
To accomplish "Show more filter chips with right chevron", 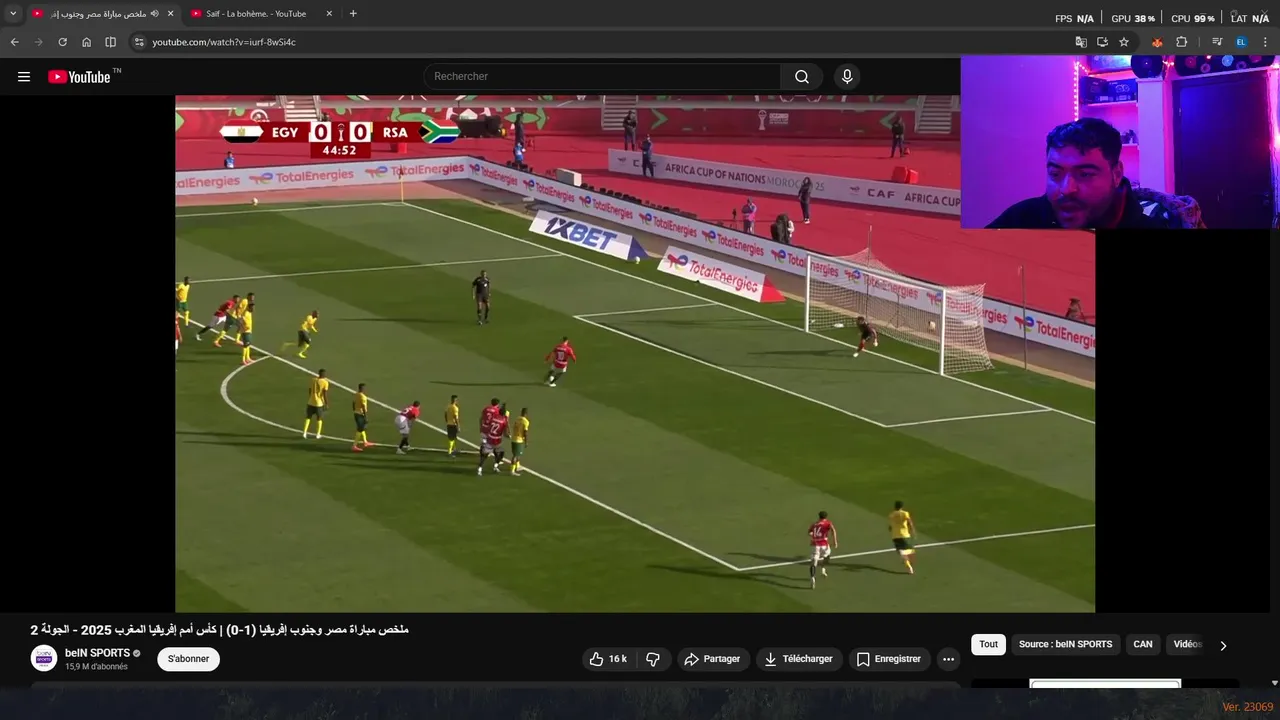I will 1223,645.
